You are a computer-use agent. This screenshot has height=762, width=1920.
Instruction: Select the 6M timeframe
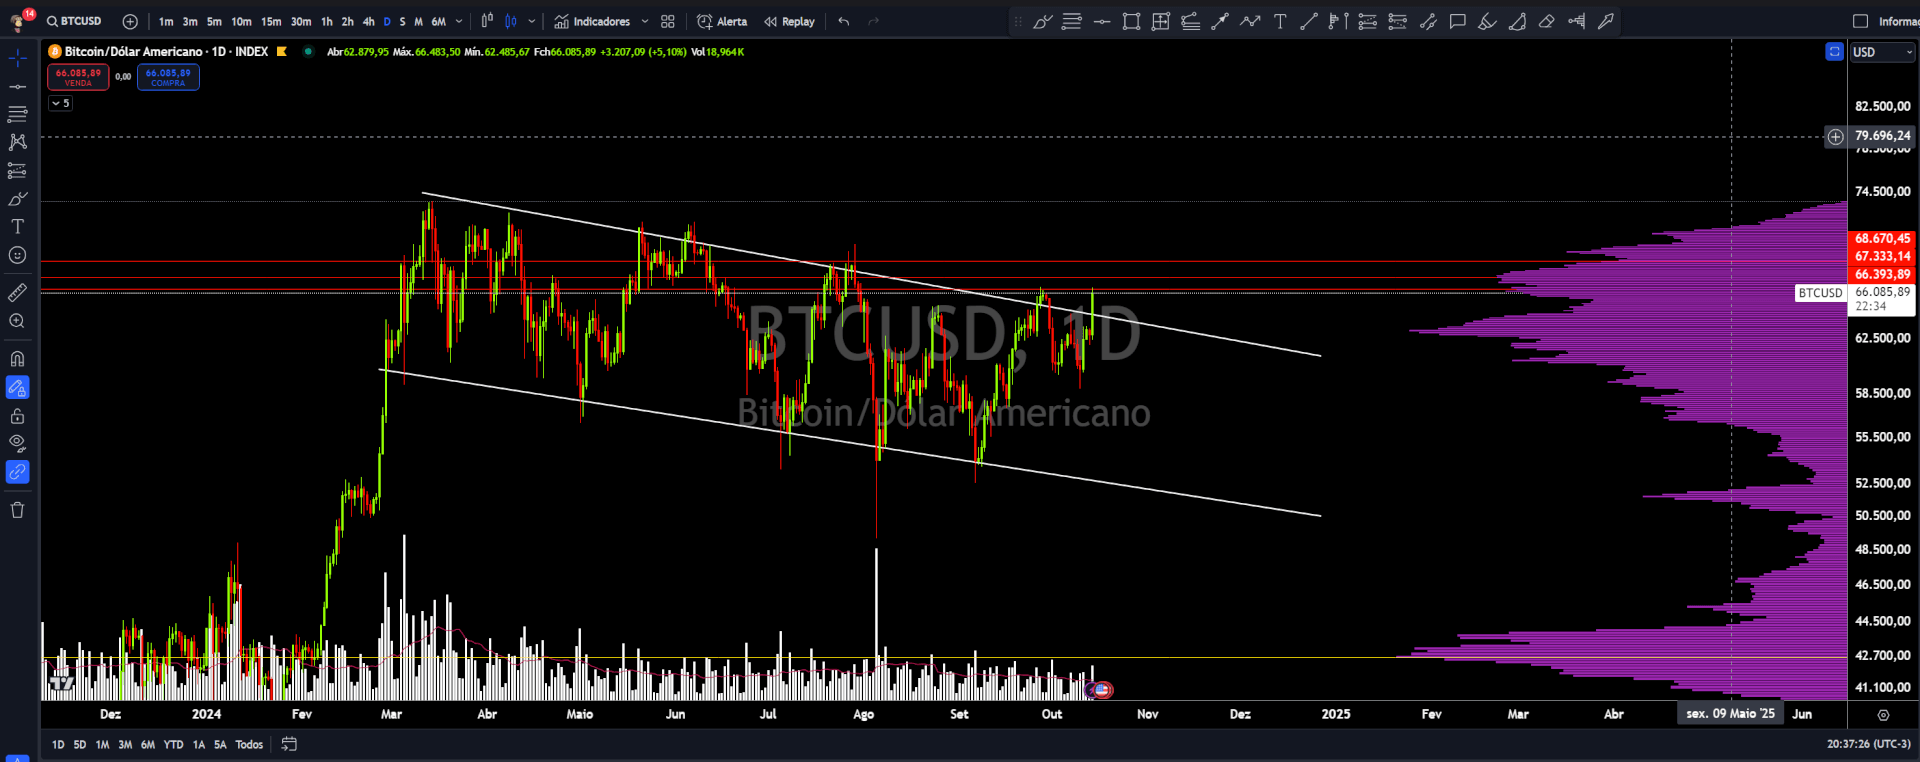[x=438, y=21]
